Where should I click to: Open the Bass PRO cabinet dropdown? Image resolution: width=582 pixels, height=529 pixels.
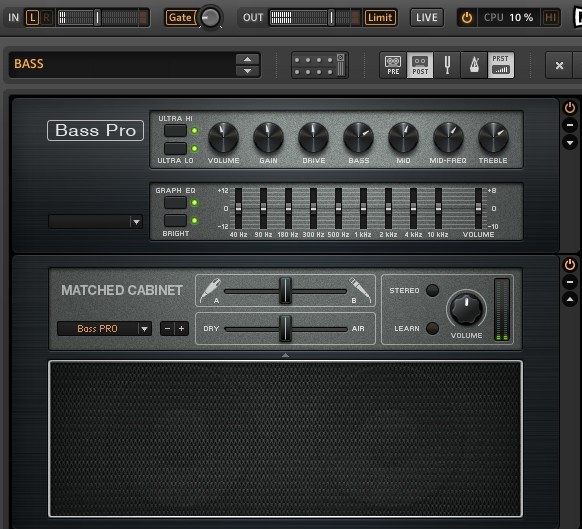coord(104,329)
